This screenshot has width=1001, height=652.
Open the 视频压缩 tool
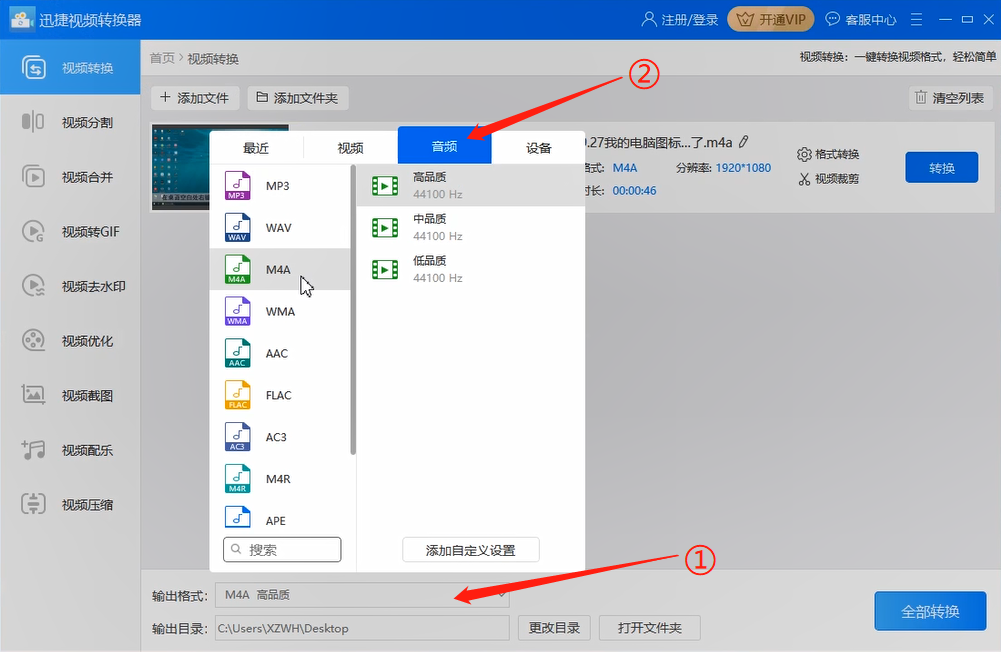(70, 504)
